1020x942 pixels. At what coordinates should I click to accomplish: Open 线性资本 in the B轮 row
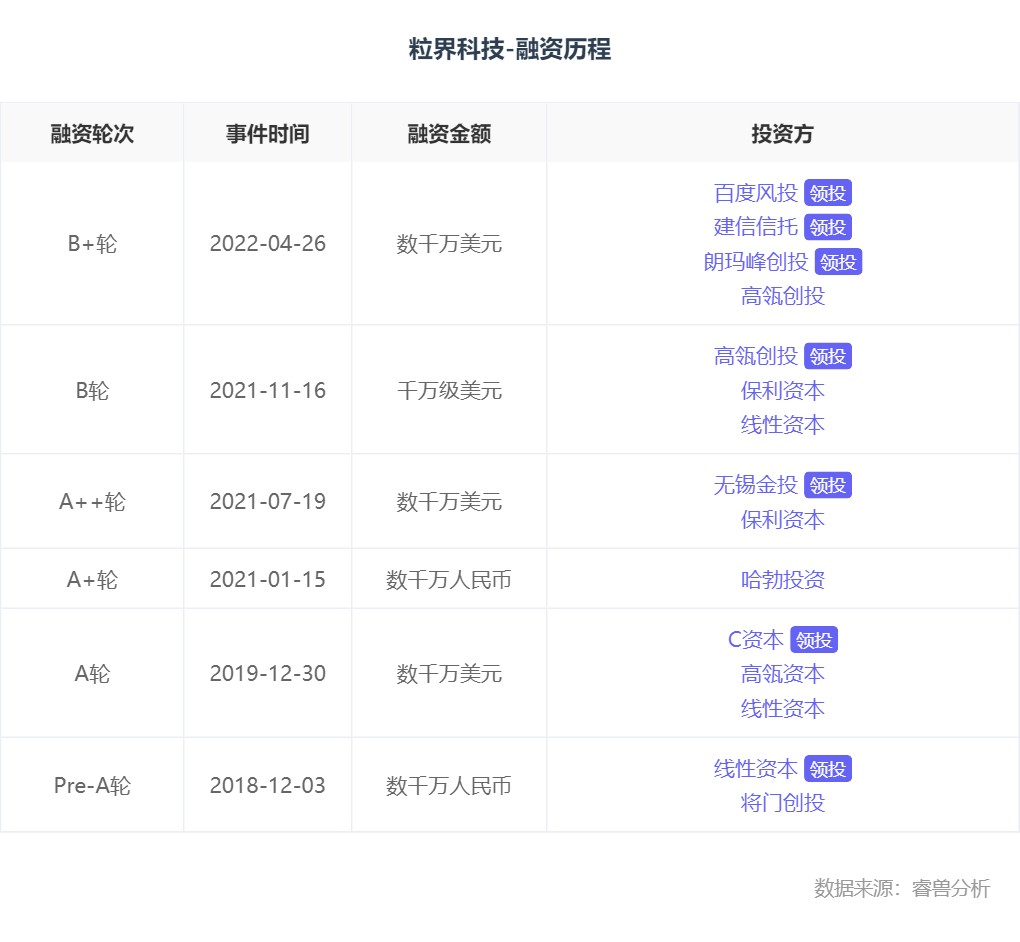[x=783, y=425]
